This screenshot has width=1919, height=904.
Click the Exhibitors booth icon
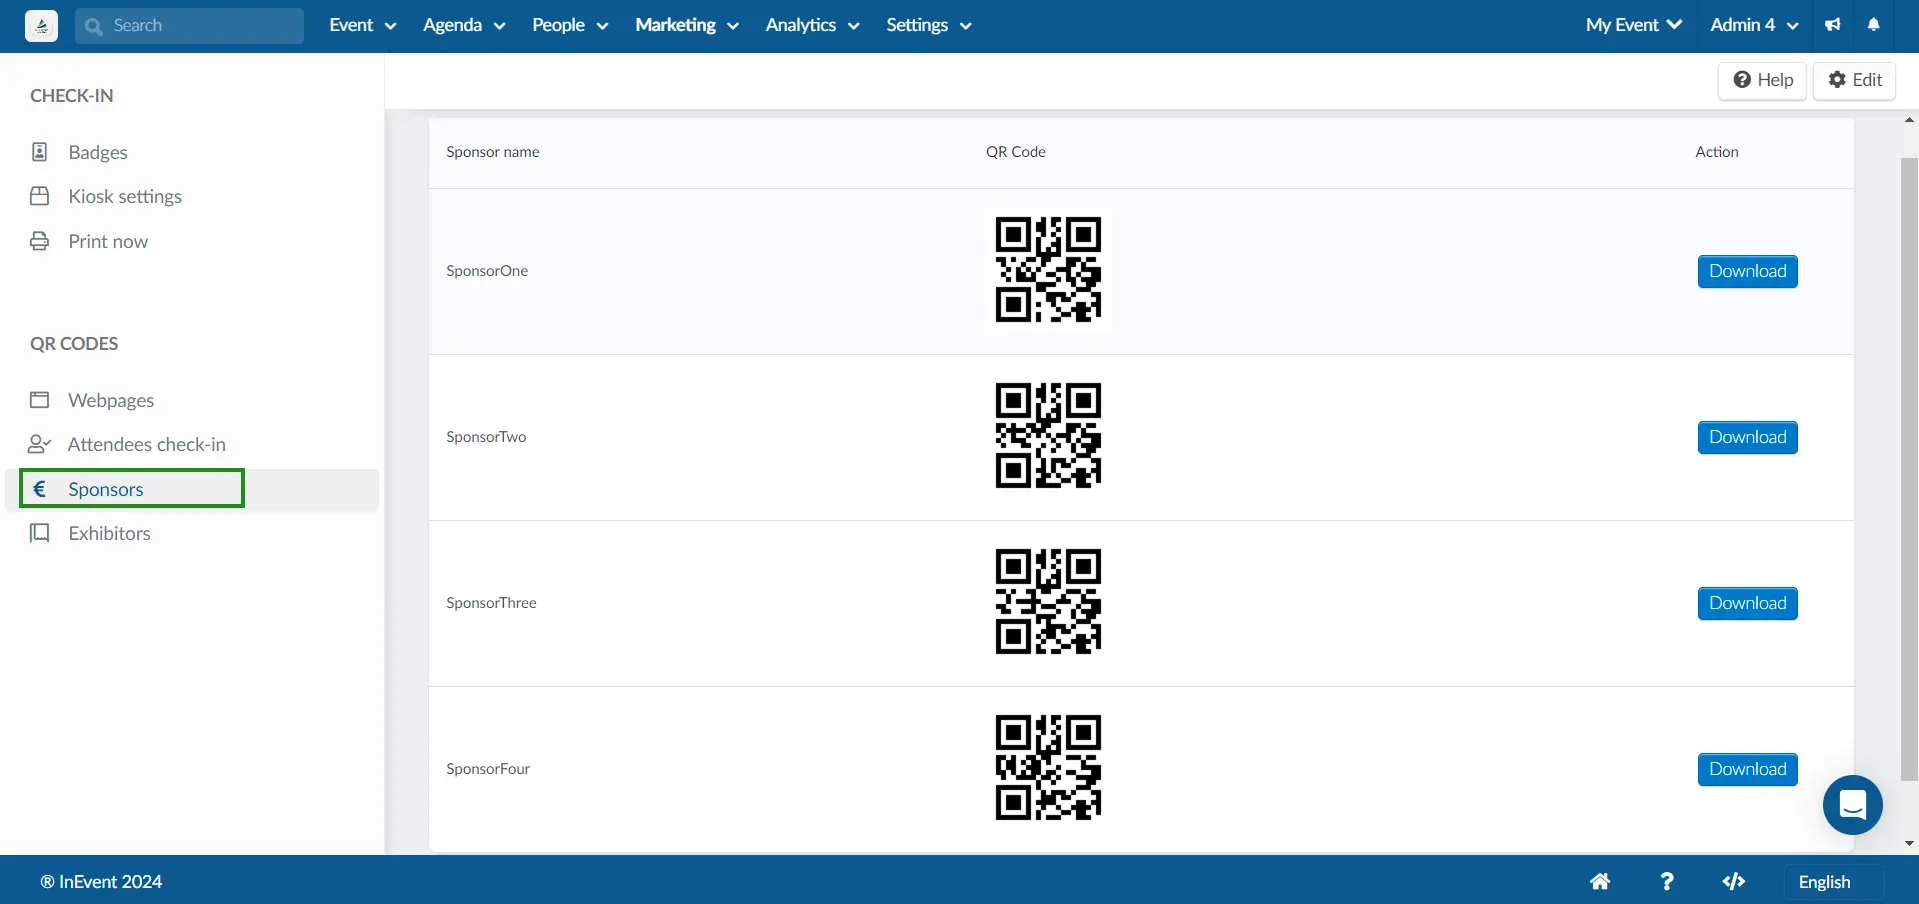40,533
